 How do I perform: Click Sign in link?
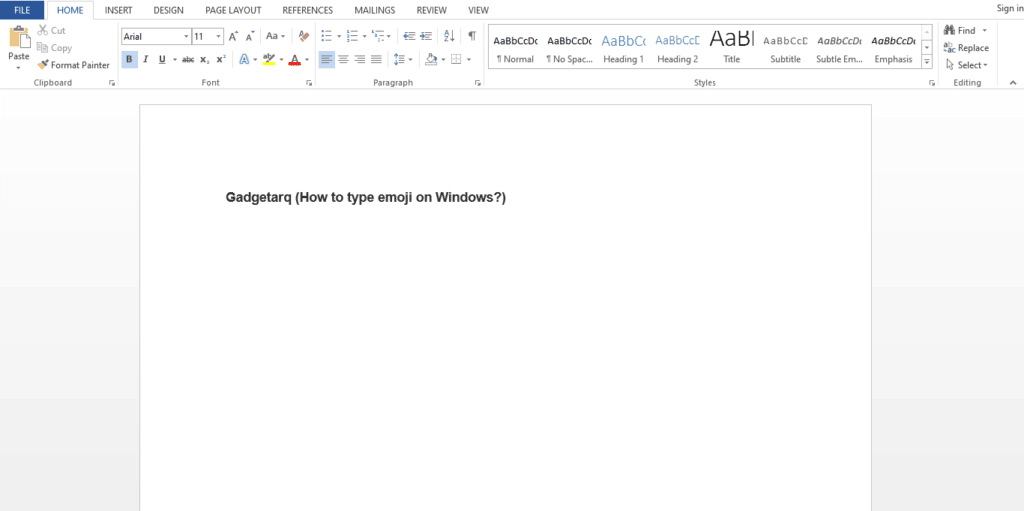click(1010, 8)
